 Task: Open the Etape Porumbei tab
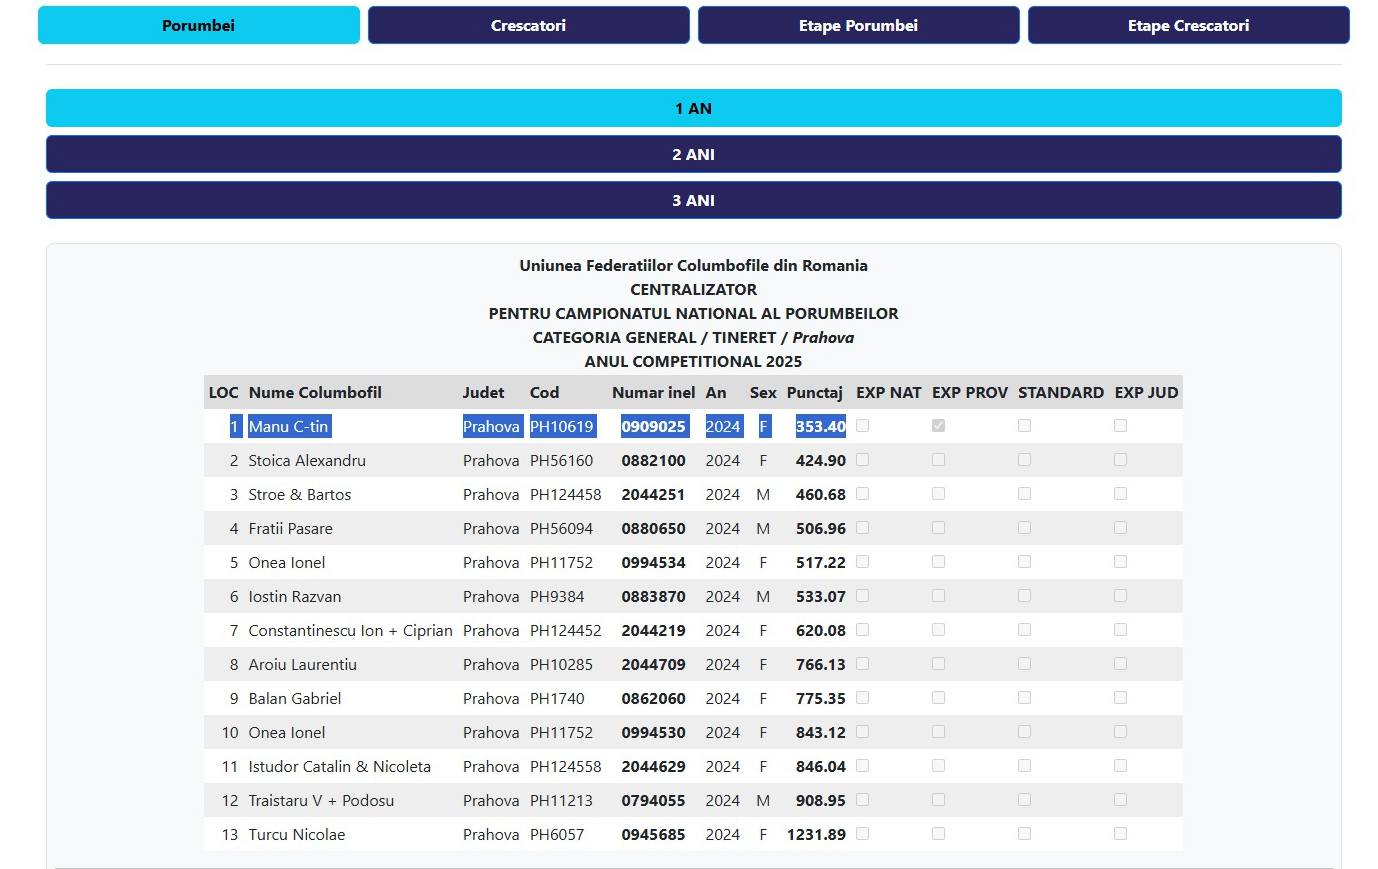pos(858,26)
